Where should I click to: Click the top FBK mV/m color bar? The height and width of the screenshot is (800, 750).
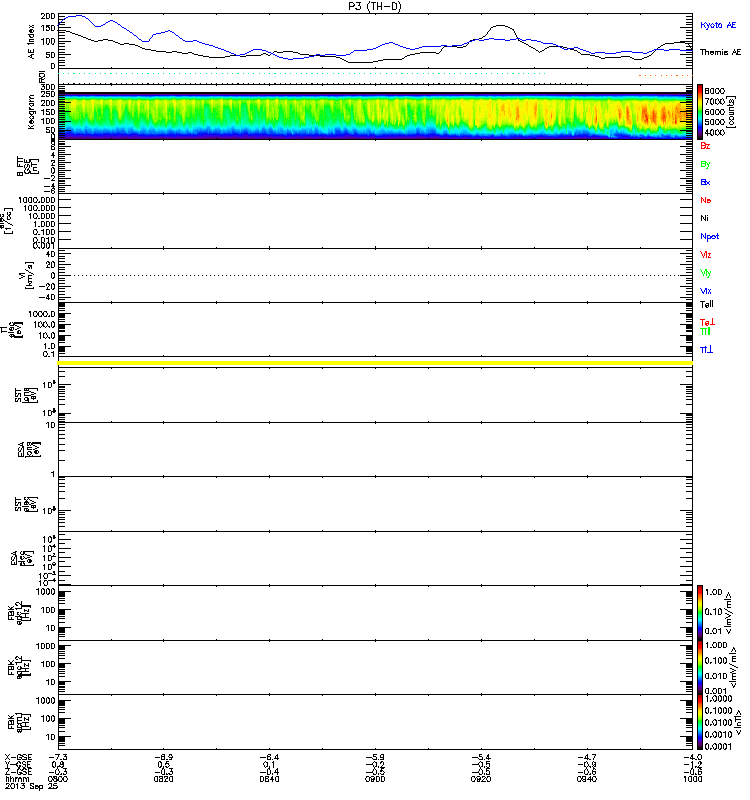700,612
